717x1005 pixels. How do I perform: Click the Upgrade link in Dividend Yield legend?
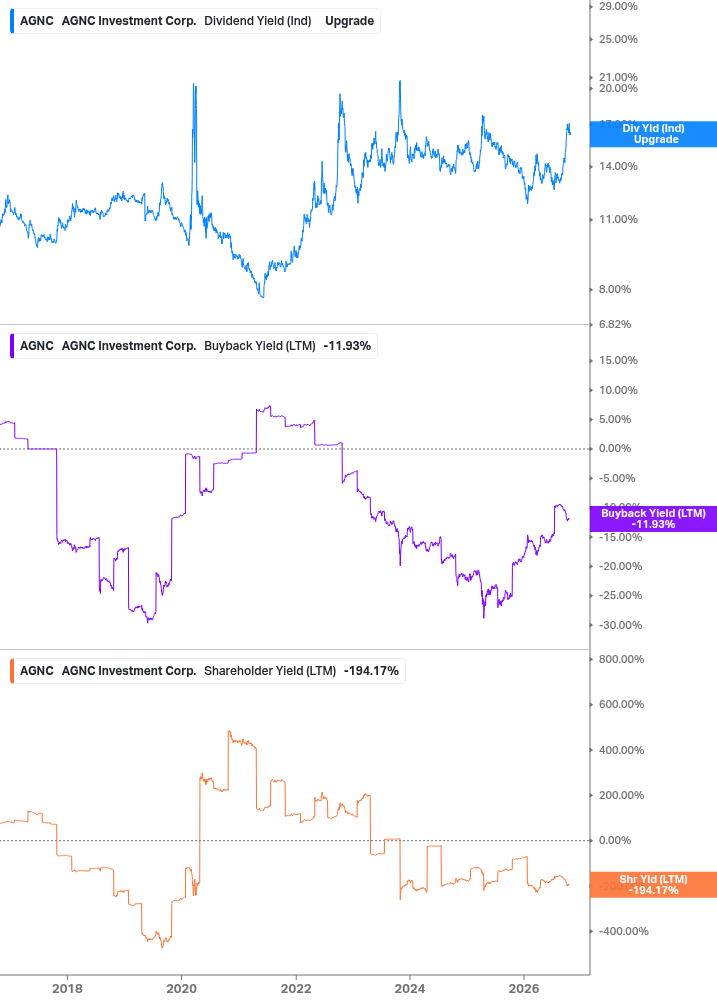click(349, 21)
